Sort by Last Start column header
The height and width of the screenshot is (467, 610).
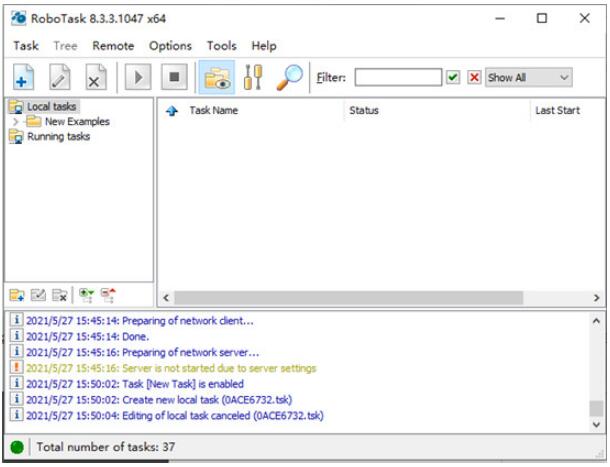click(x=557, y=111)
